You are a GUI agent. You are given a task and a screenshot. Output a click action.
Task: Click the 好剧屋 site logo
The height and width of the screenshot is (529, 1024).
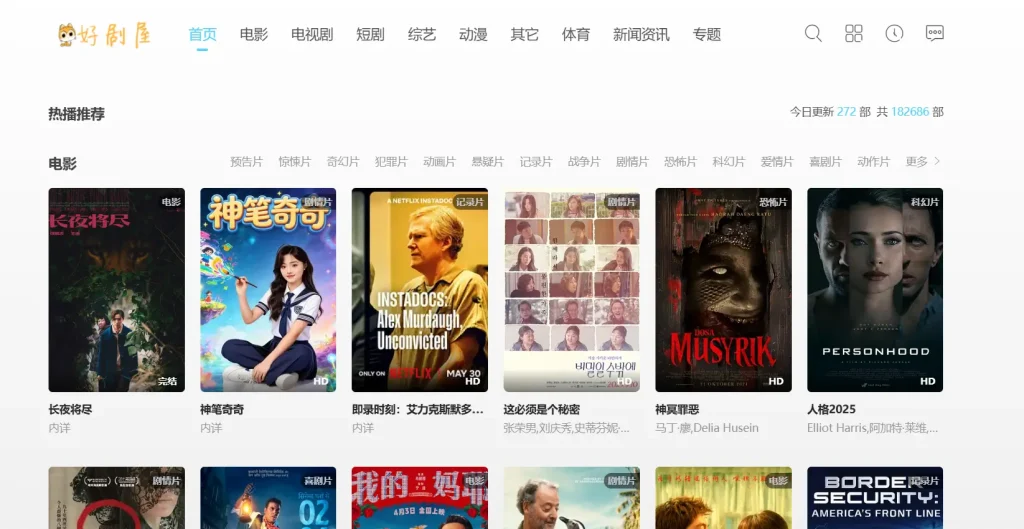coord(104,35)
